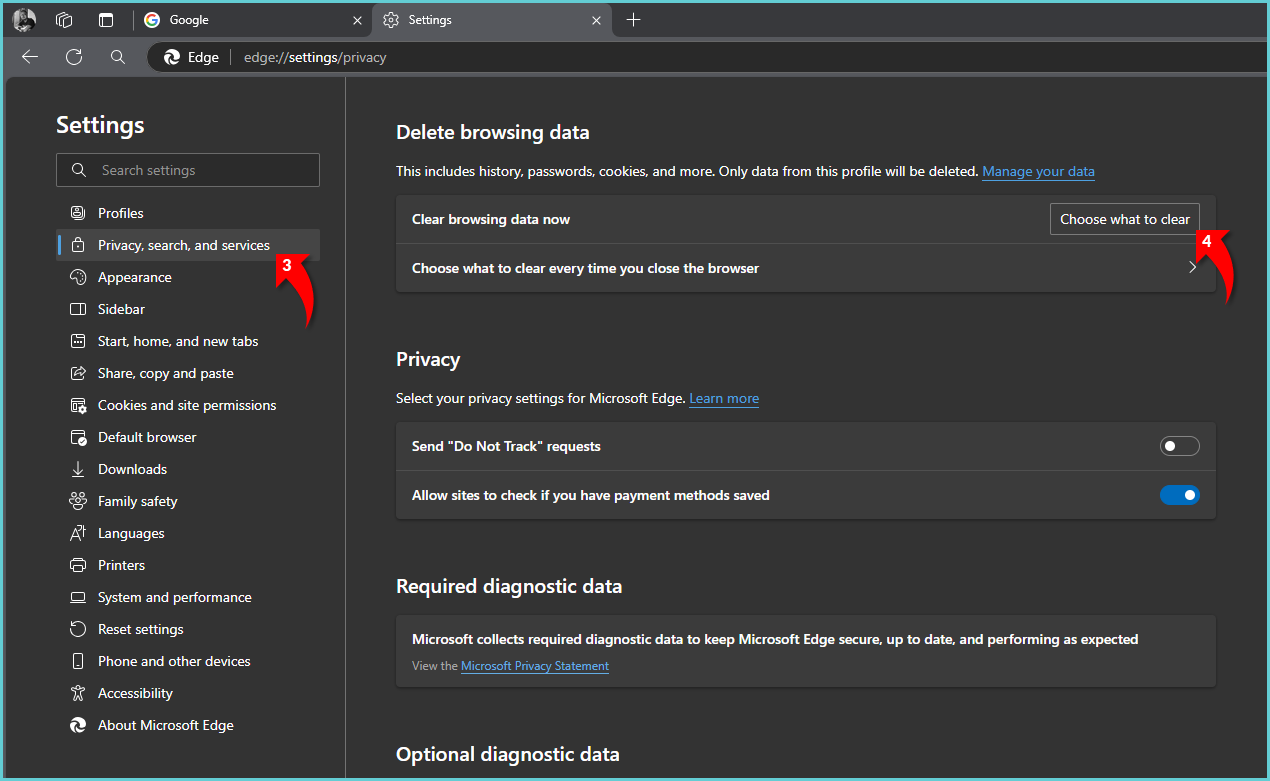Open Cookies and site permissions
The image size is (1270, 781).
pos(188,405)
